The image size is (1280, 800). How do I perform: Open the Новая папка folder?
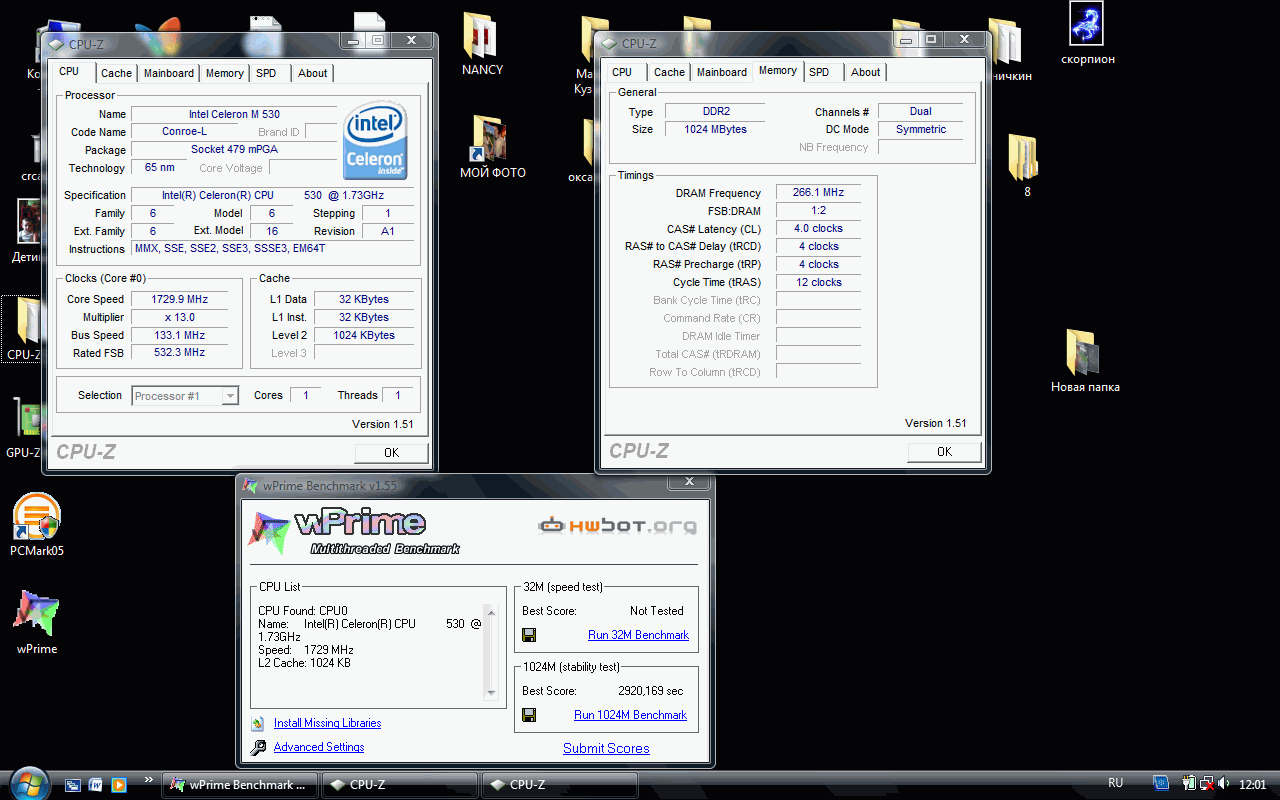[x=1085, y=360]
